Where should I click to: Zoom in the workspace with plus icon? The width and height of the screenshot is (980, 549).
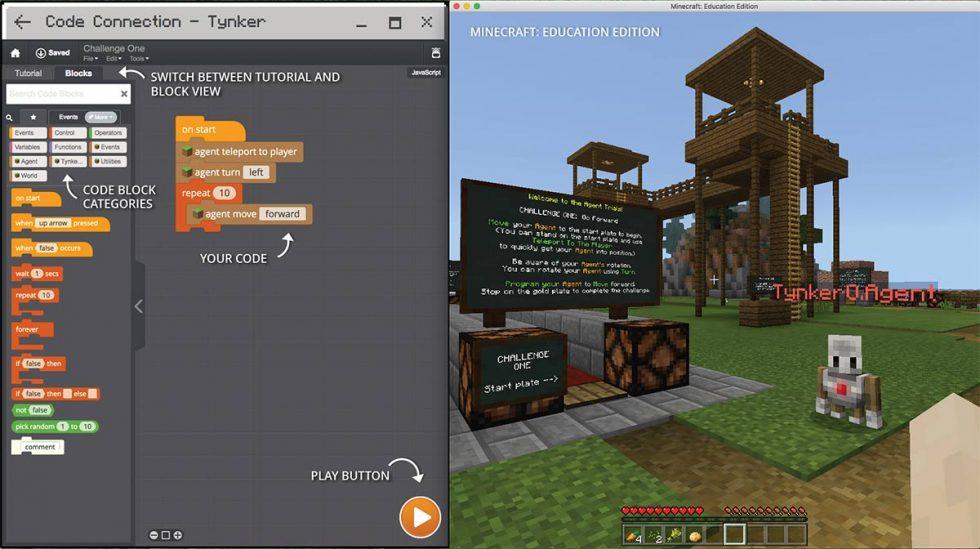click(x=178, y=535)
